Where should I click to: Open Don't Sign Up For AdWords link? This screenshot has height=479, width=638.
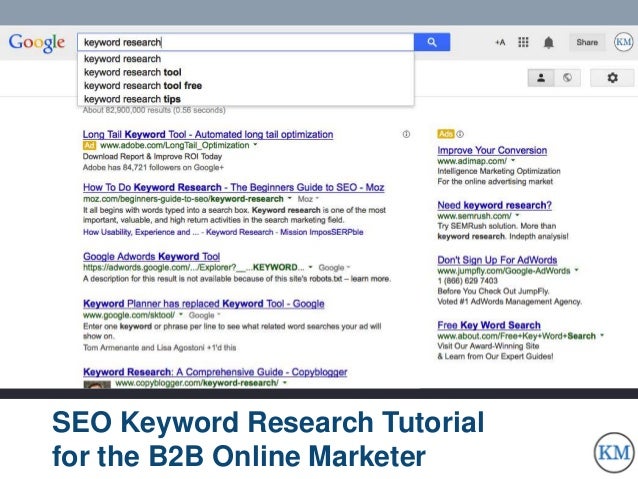497,260
